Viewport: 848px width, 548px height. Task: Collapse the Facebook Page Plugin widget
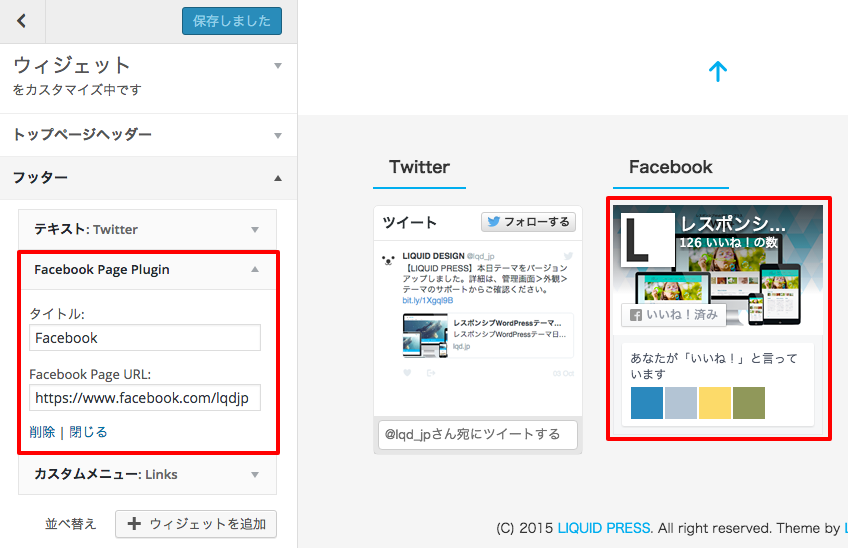pos(147,269)
